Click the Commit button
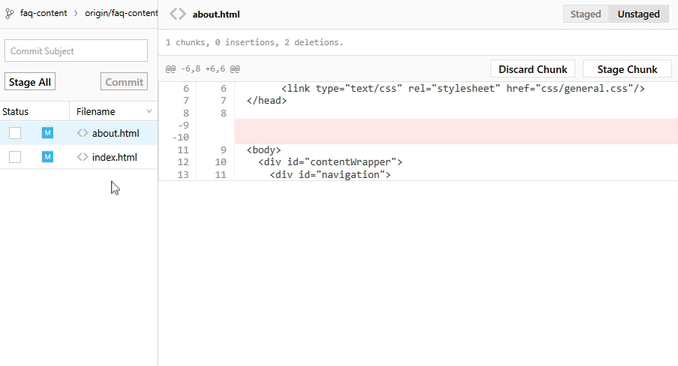The height and width of the screenshot is (366, 678). coord(124,82)
